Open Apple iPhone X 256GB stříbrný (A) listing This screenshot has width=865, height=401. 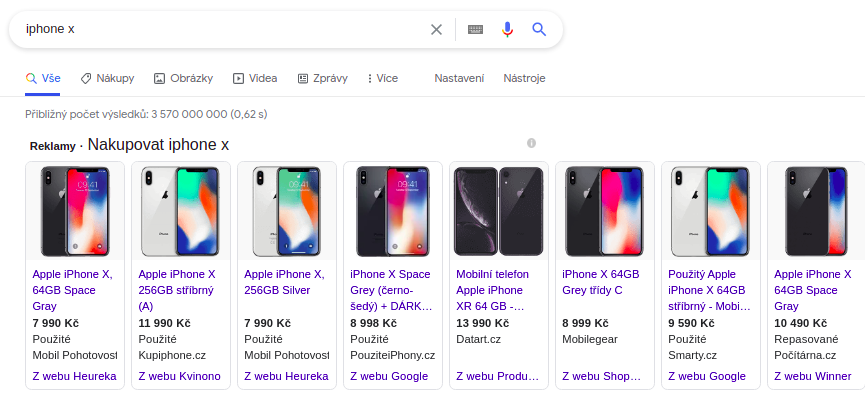177,290
